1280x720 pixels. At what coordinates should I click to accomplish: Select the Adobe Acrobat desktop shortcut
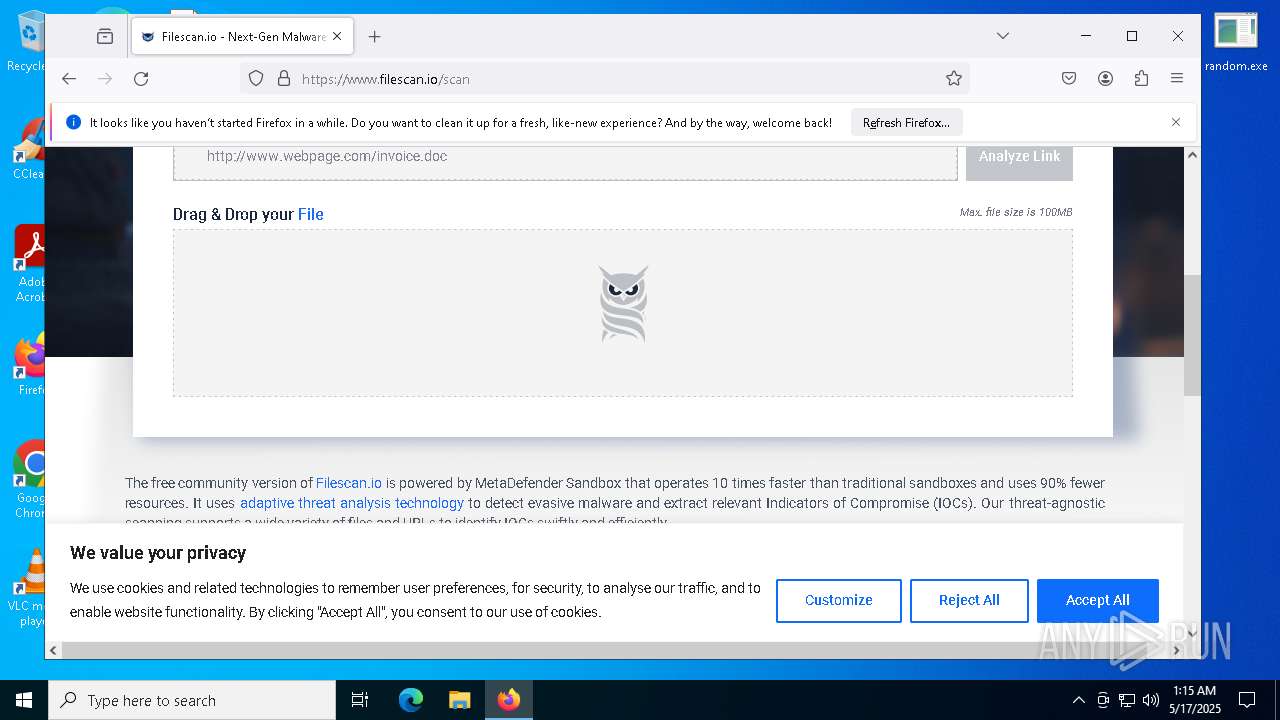coord(31,264)
